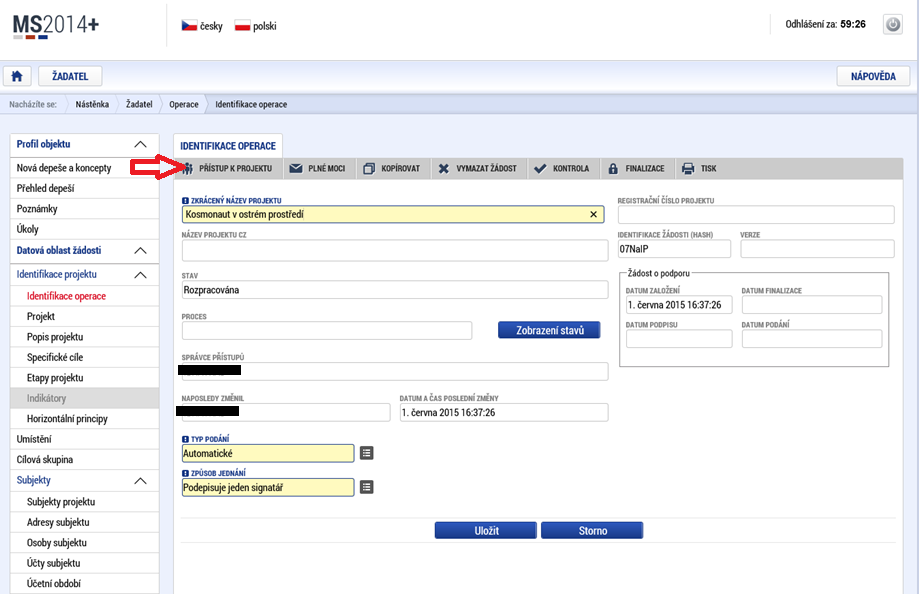Open Osoby subjektu in sidebar
The width and height of the screenshot is (919, 594).
84,543
